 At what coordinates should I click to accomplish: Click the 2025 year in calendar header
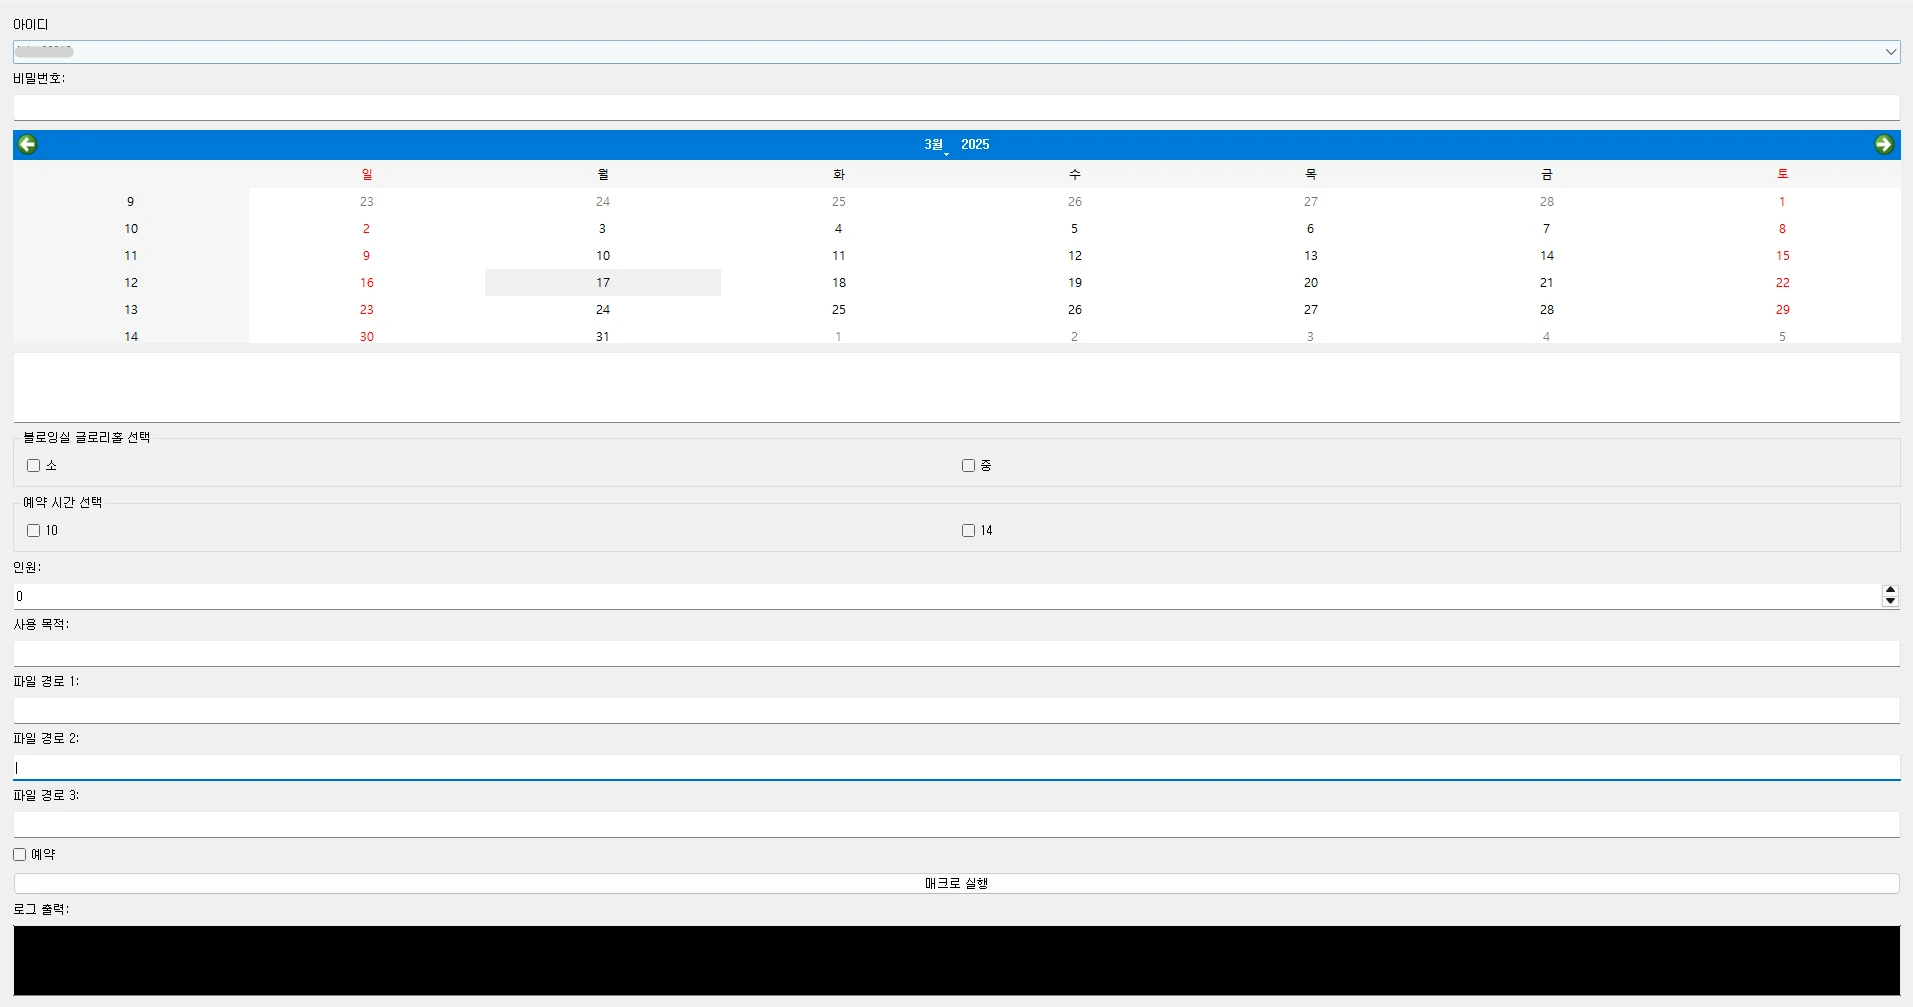tap(975, 145)
